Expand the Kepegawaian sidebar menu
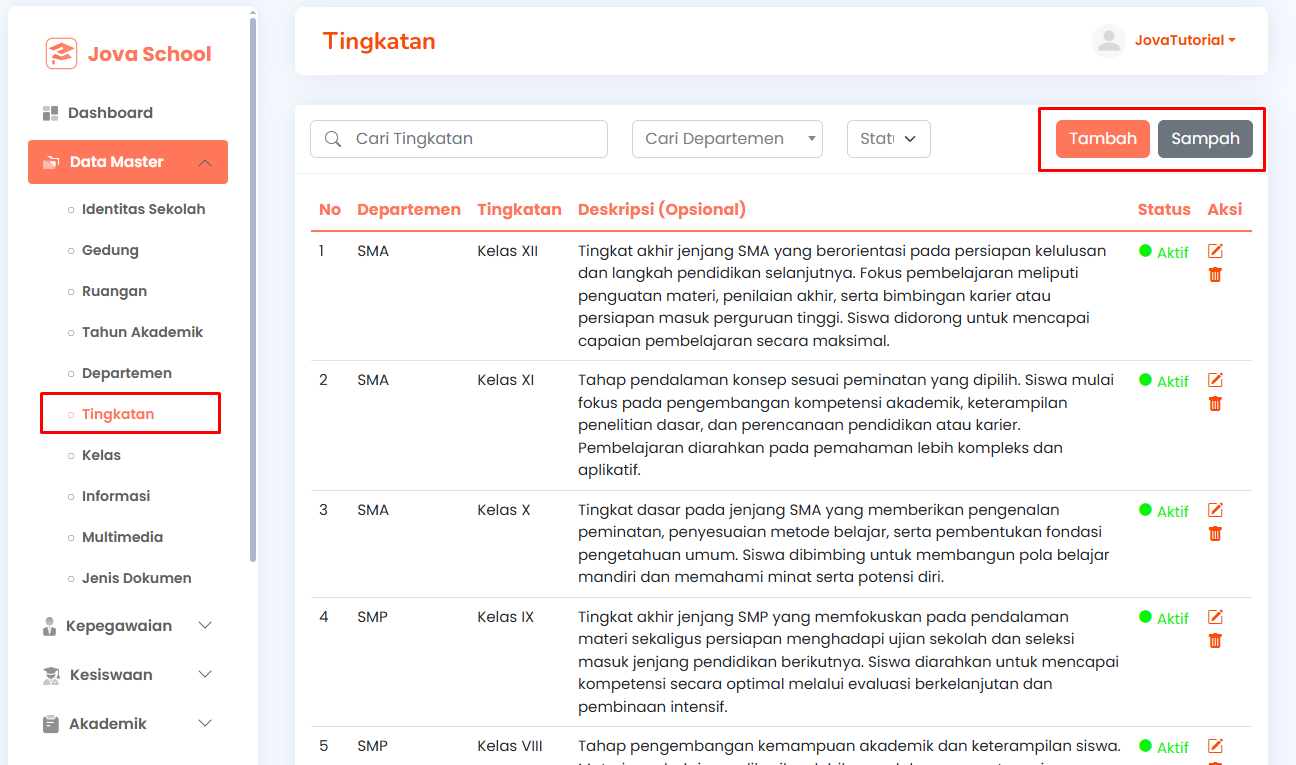Screen dimensions: 1296x765 pos(128,626)
